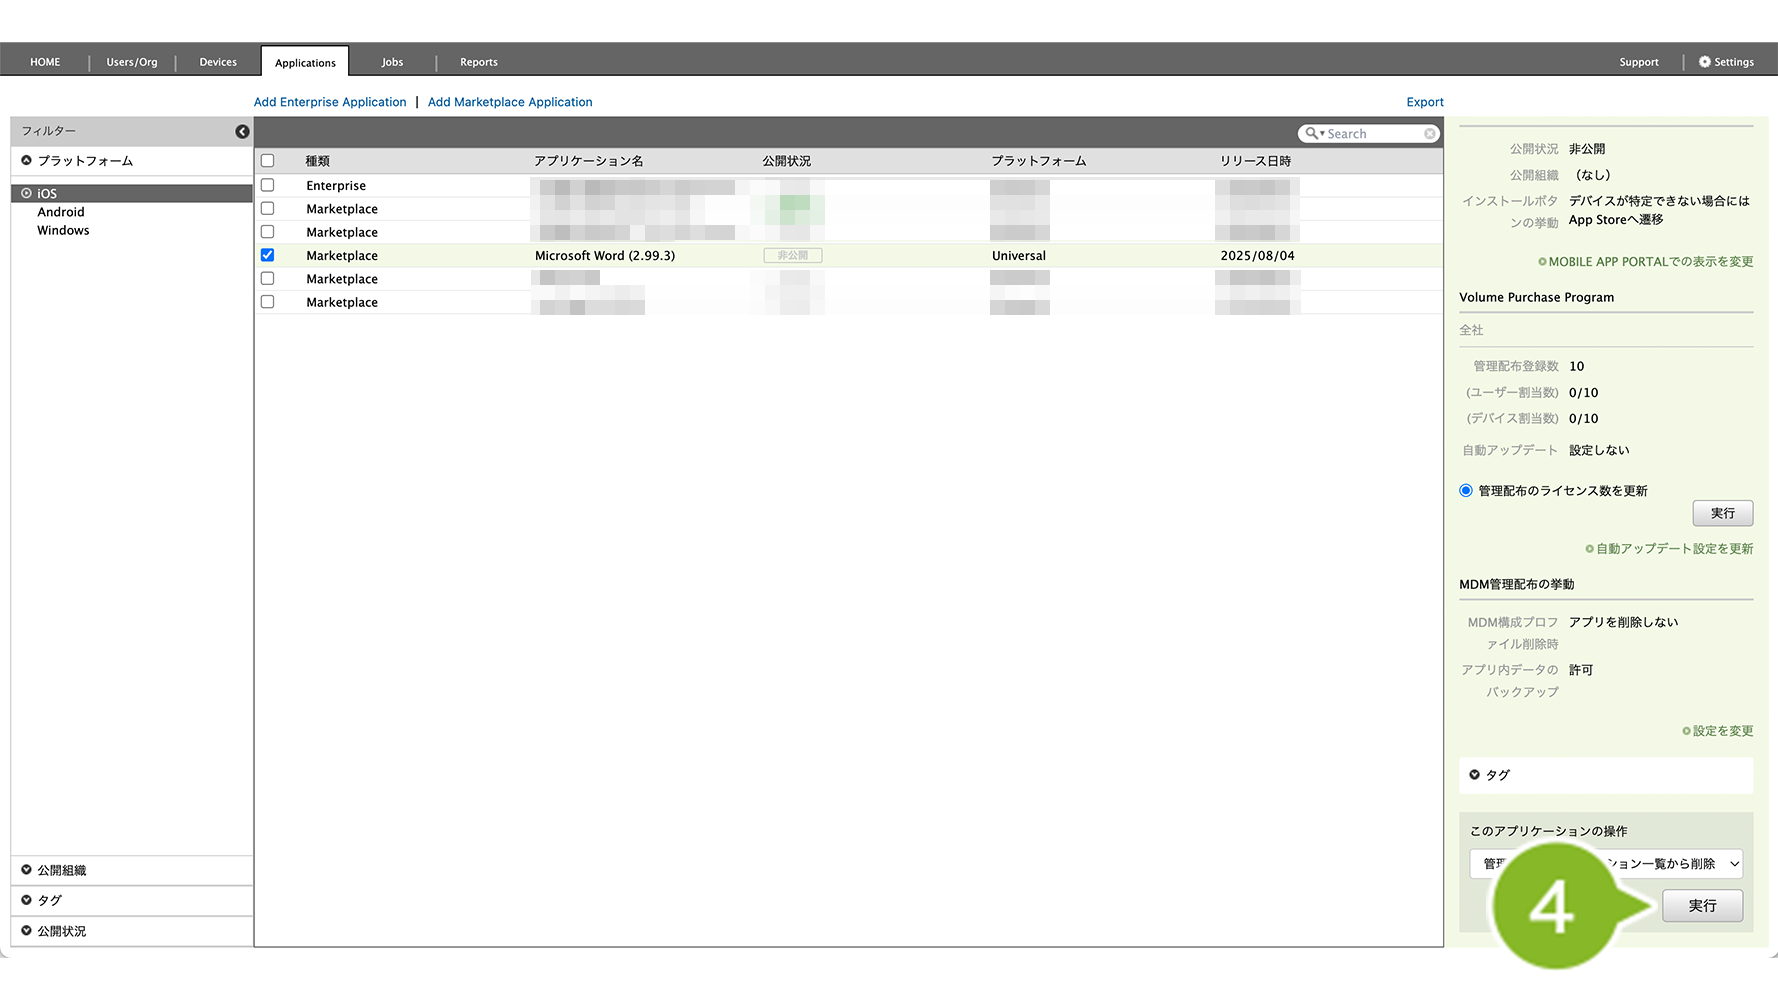Collapse the プラットフォーム filter section
The width and height of the screenshot is (1778, 1000).
click(x=27, y=161)
